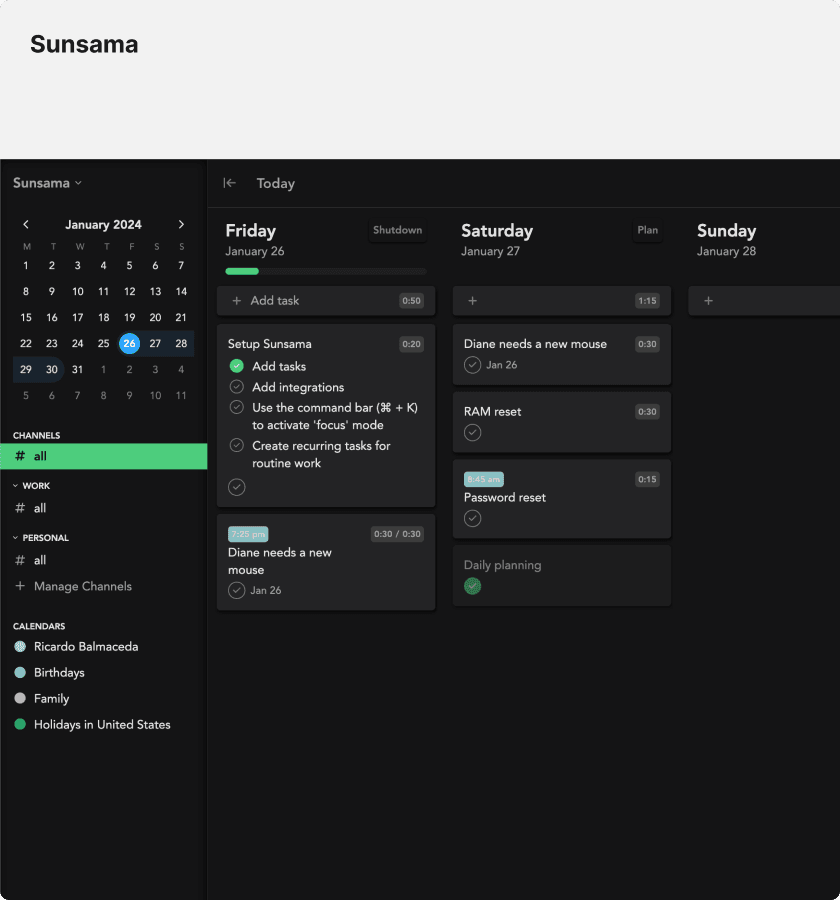The width and height of the screenshot is (840, 900).
Task: Mark RAM reset task complete
Action: tap(473, 433)
